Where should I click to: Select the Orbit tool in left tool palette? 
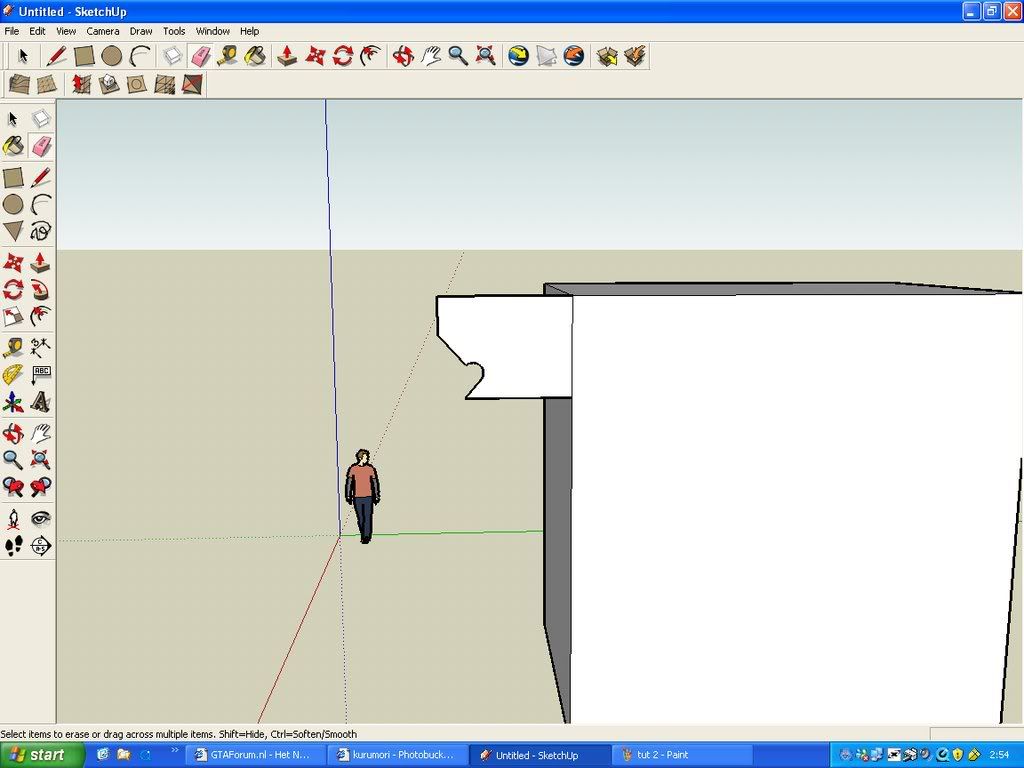[x=13, y=433]
